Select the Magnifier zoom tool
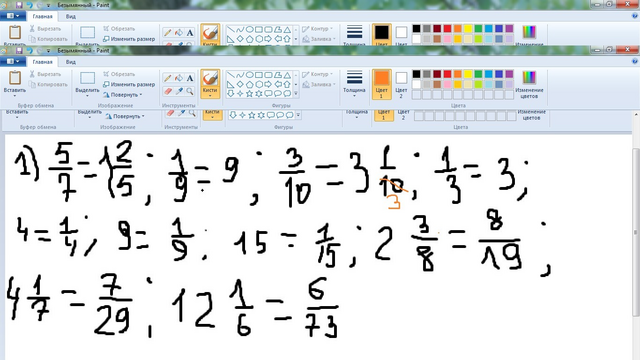Viewport: 640px width, 360px height. coord(190,91)
